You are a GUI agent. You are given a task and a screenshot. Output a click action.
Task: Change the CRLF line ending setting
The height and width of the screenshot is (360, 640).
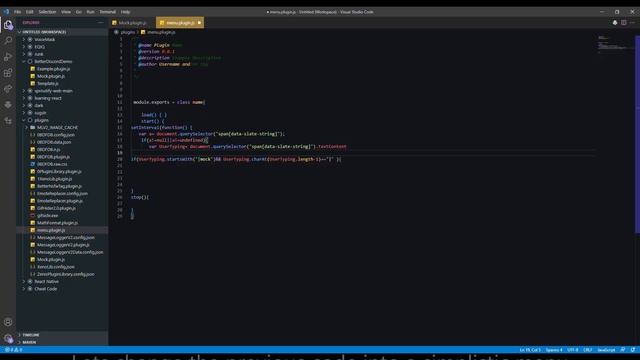pos(588,350)
